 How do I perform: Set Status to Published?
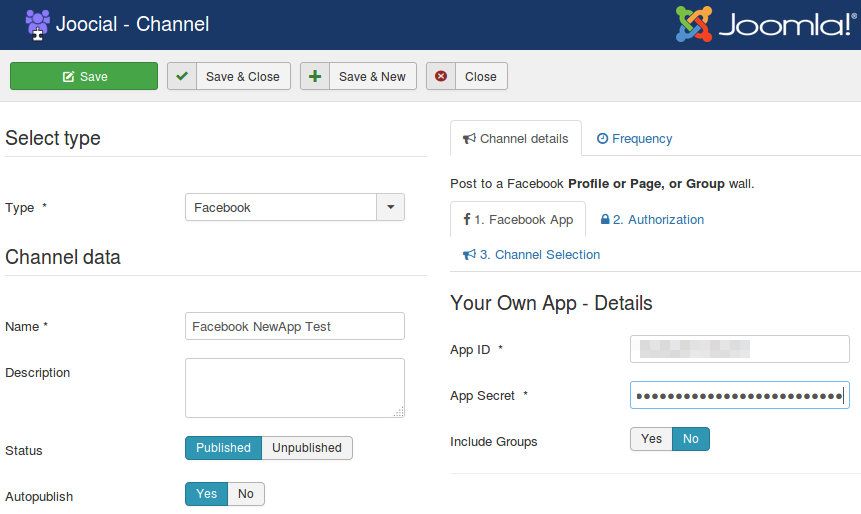(x=223, y=448)
